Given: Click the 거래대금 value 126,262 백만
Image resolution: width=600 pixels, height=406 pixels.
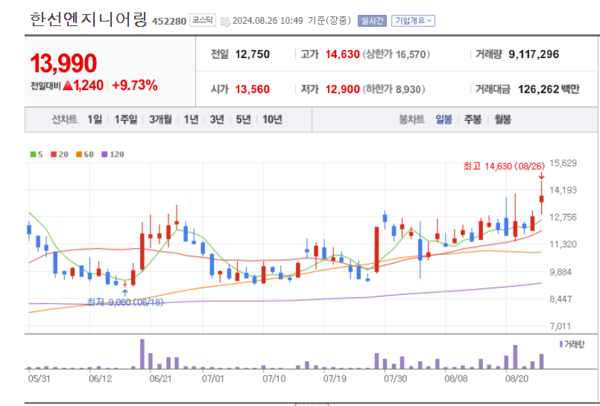Looking at the screenshot, I should [549, 90].
